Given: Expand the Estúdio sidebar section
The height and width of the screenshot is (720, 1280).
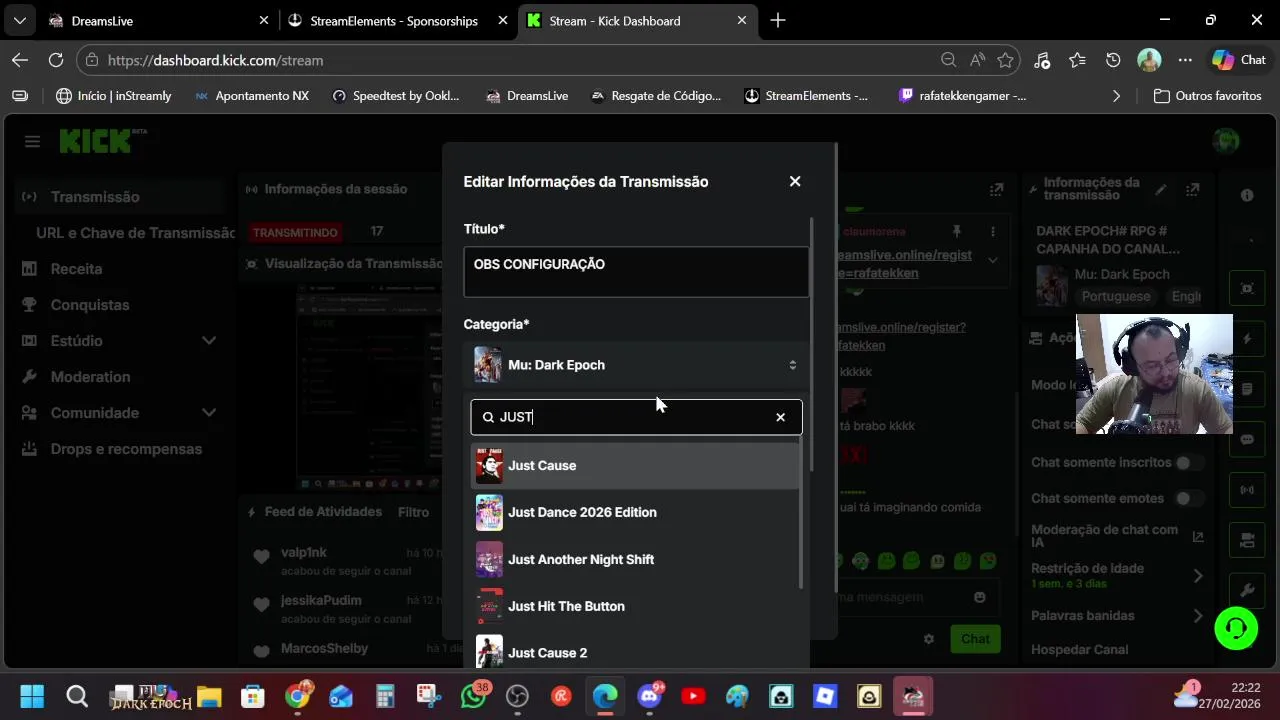Looking at the screenshot, I should pyautogui.click(x=209, y=341).
